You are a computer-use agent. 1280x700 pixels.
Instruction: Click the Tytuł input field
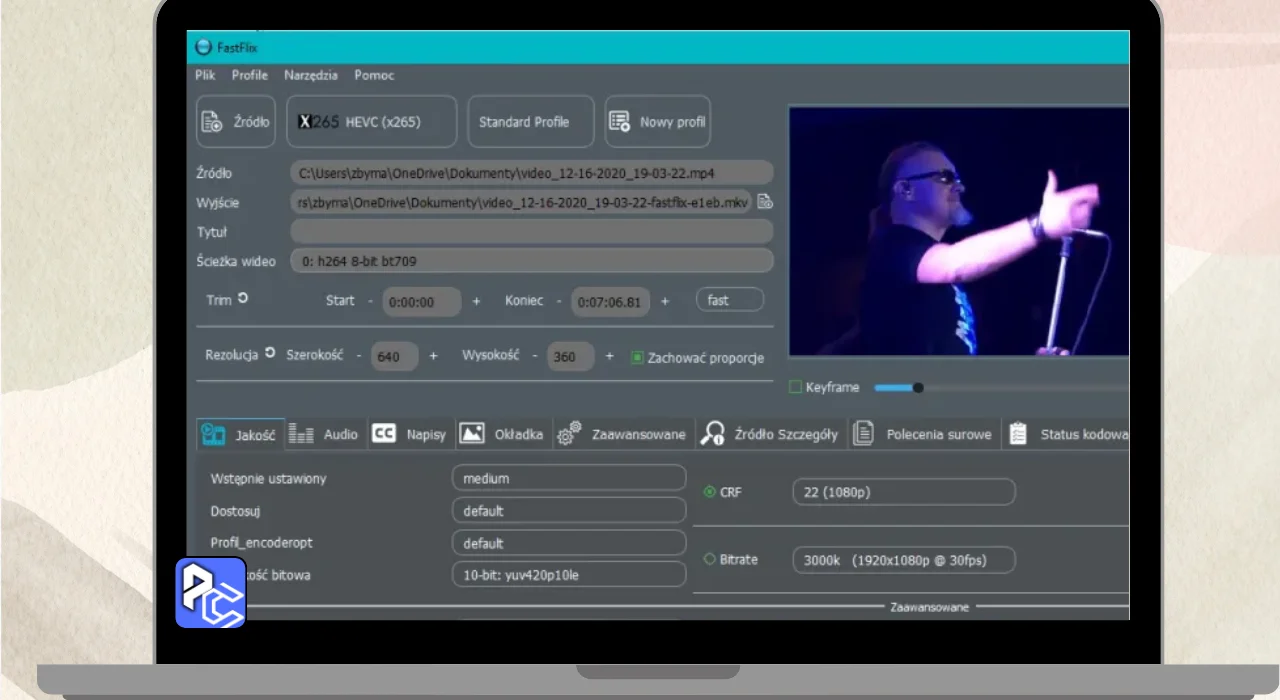[531, 232]
